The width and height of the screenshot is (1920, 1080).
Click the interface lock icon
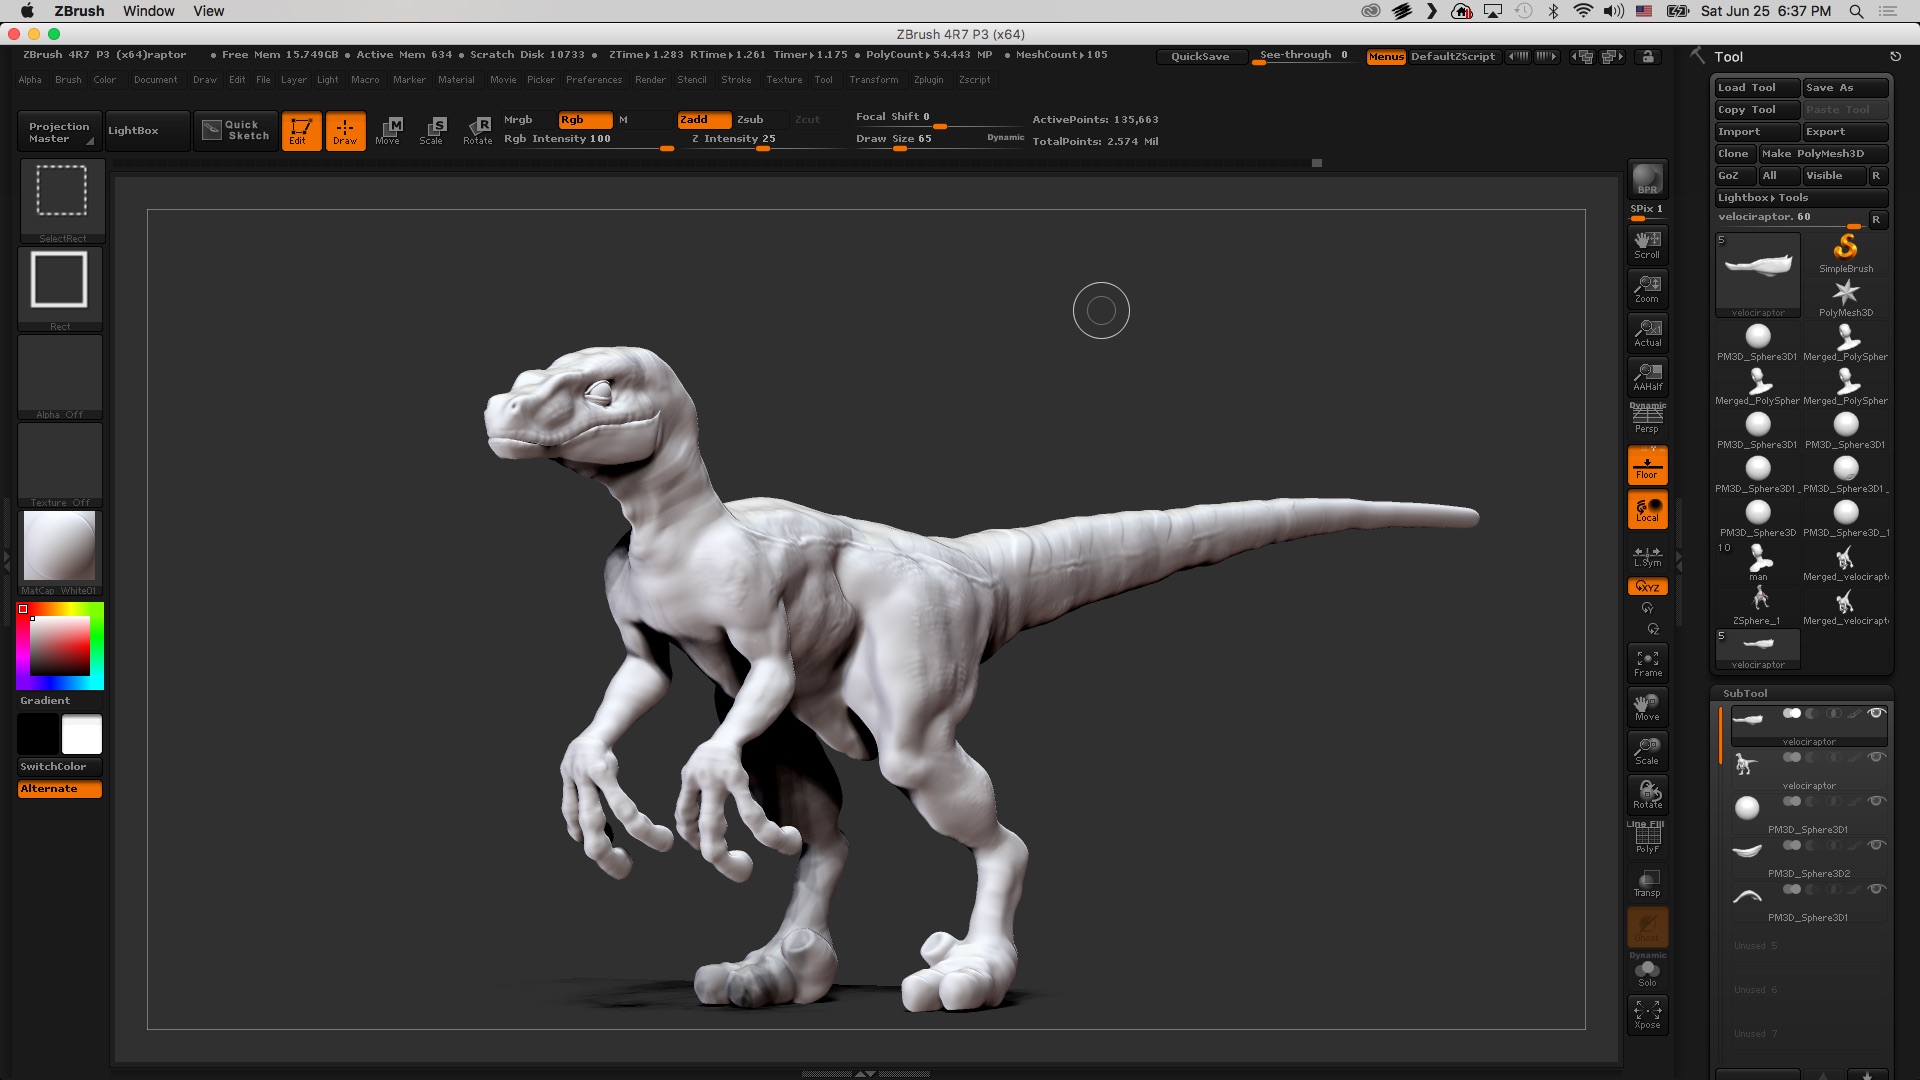click(x=1648, y=57)
